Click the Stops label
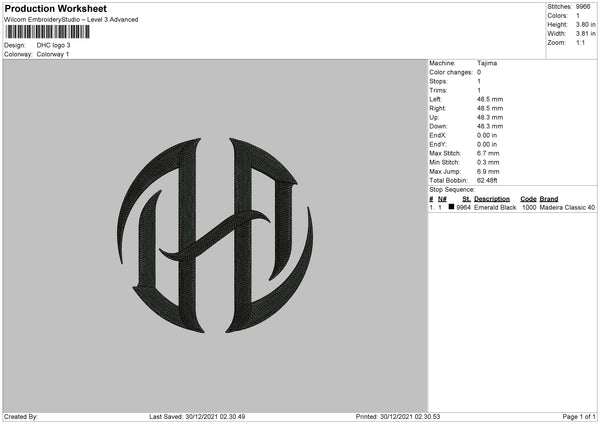Viewport: 600px width, 424px height. [x=438, y=81]
